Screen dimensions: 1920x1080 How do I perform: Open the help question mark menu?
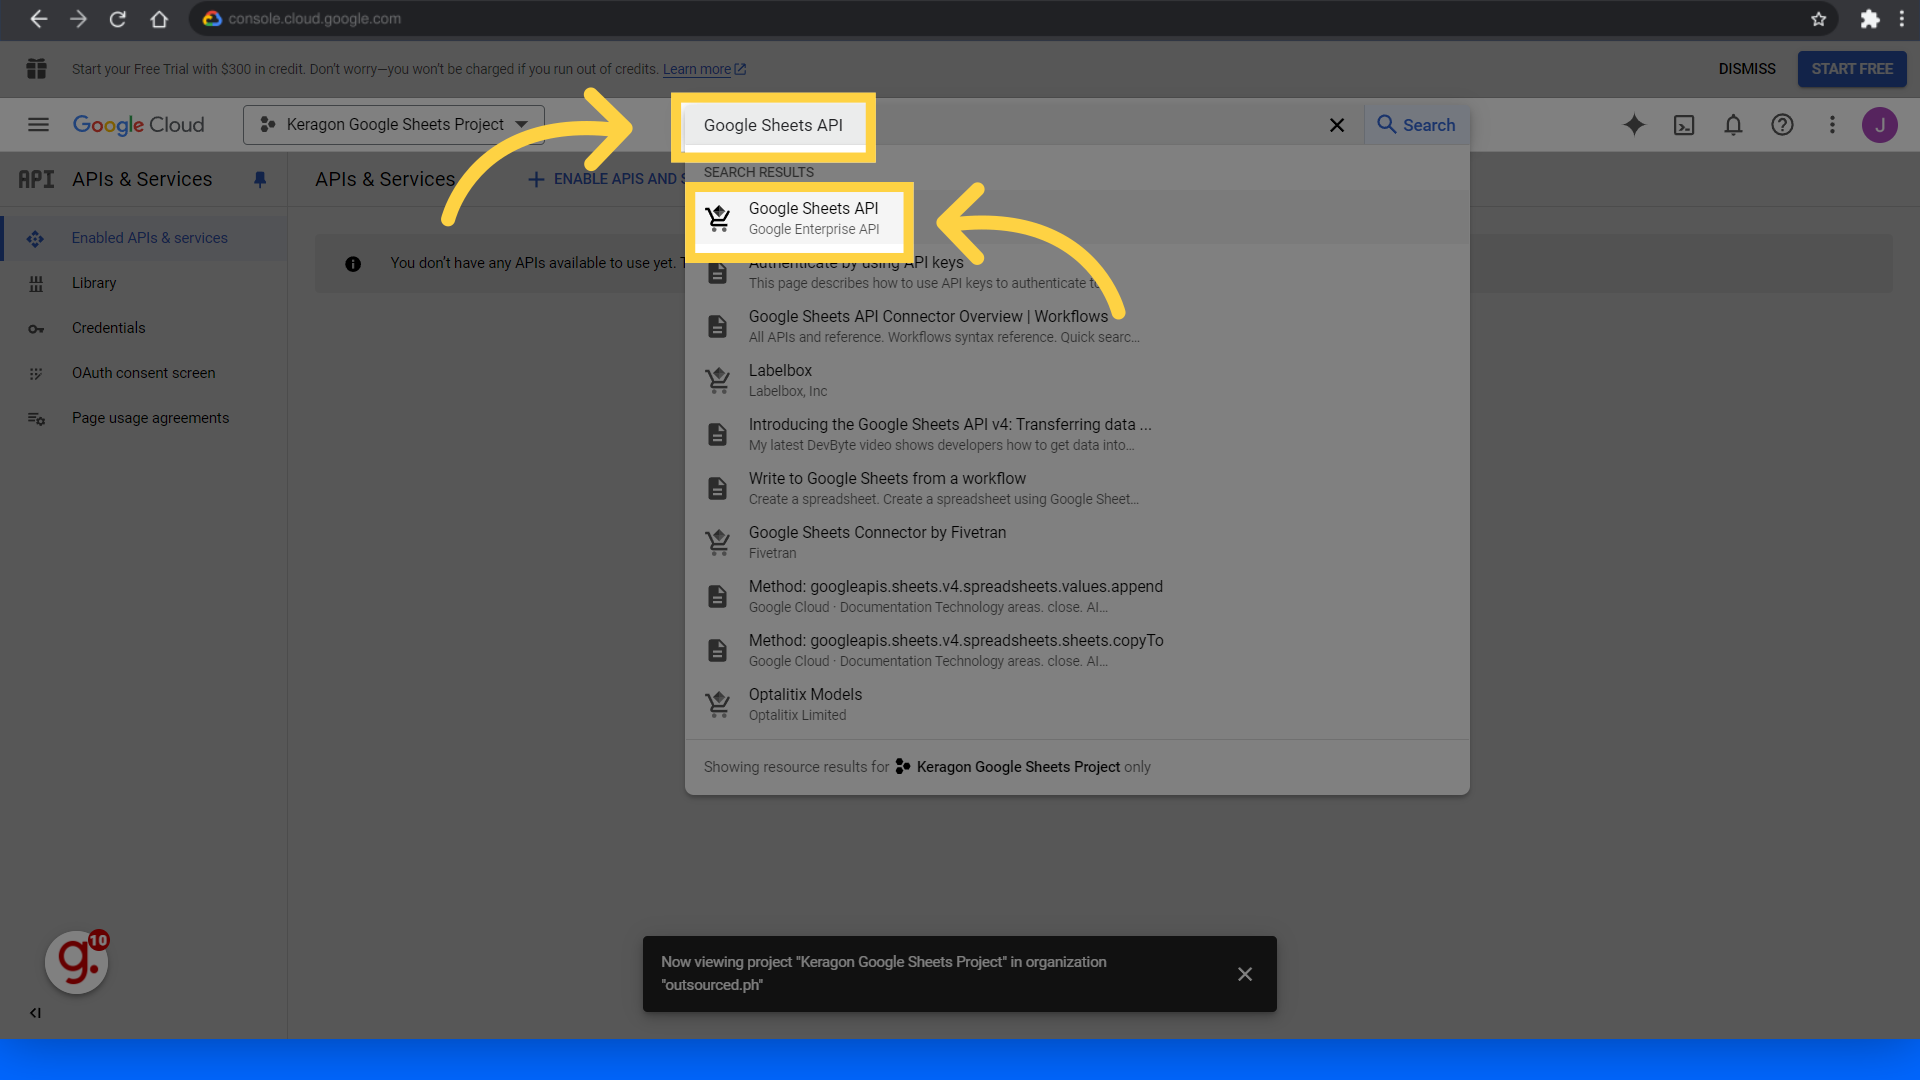tap(1782, 125)
